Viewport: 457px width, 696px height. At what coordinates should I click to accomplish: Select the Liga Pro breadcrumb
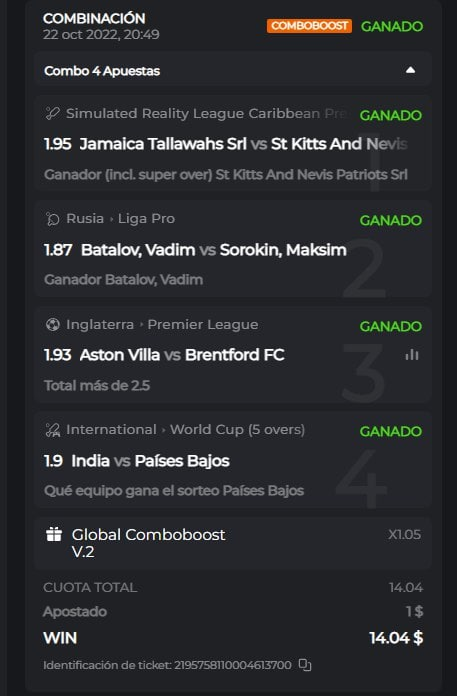point(146,219)
